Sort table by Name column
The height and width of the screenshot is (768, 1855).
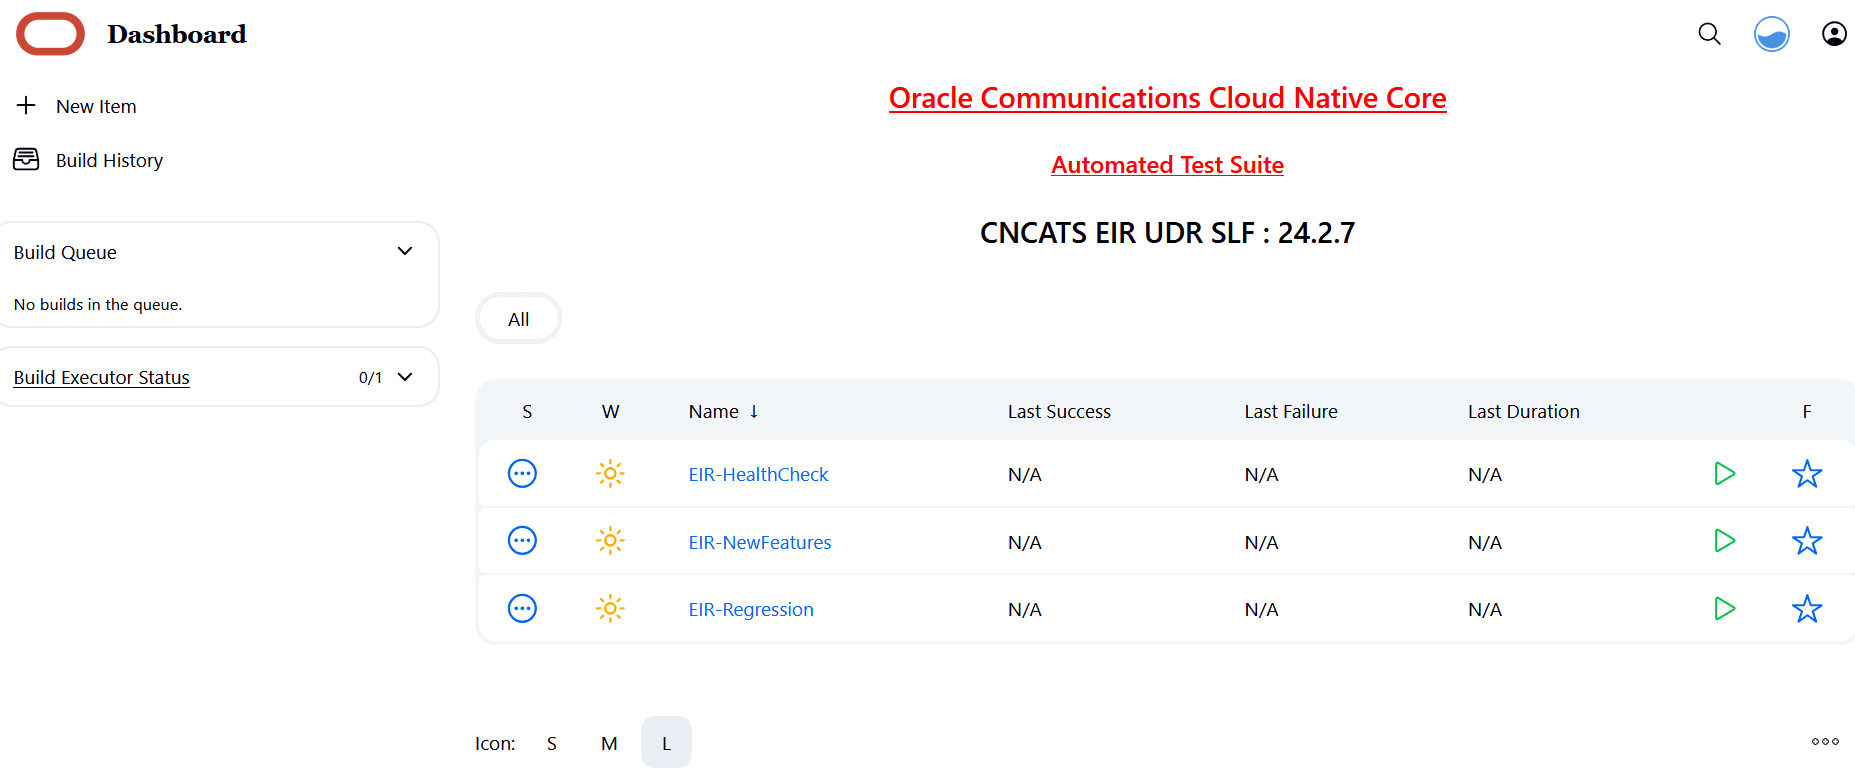point(723,411)
